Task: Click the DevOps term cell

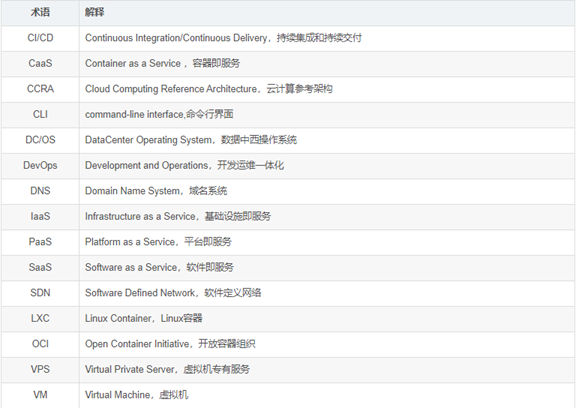Action: [40, 166]
